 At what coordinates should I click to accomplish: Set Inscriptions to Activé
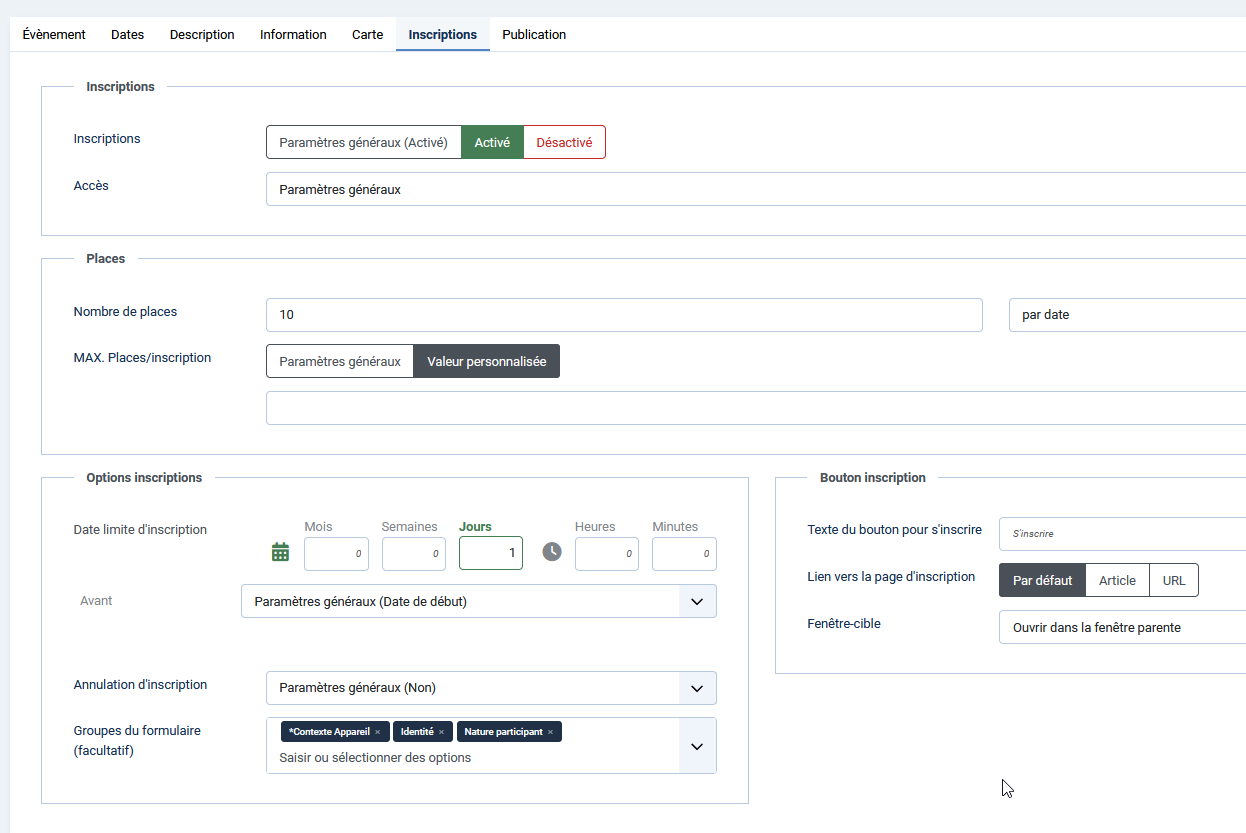492,142
